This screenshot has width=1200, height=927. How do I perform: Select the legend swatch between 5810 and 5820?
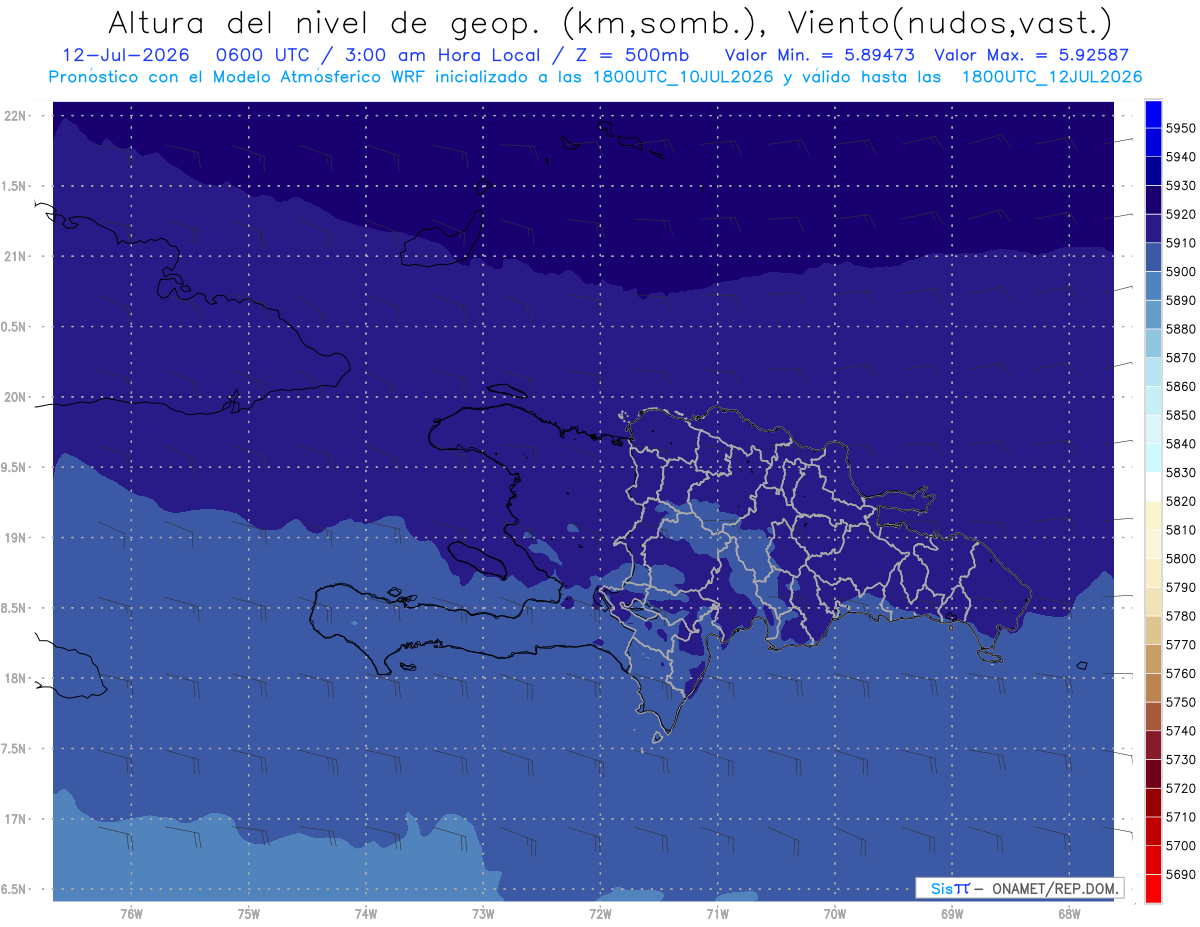pos(1153,516)
